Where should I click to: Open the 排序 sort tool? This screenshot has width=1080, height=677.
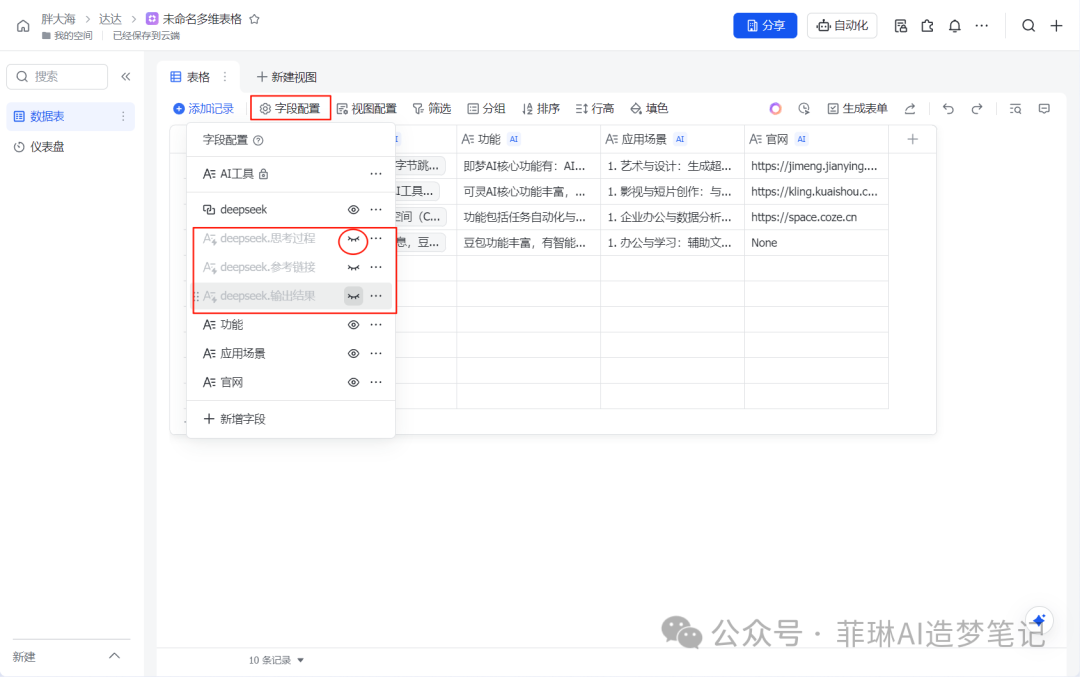click(x=541, y=109)
